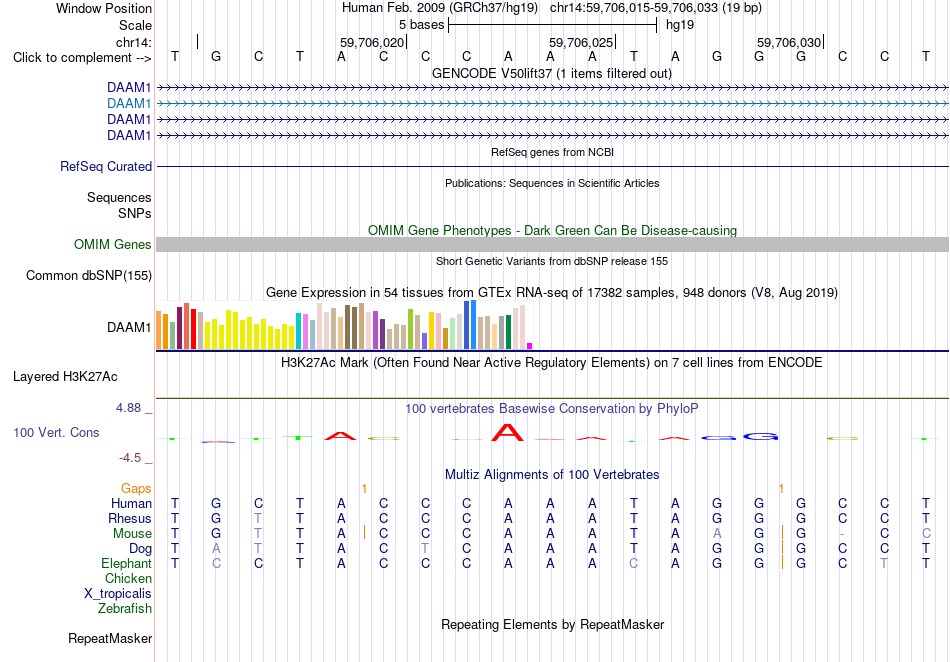Click the Common dbSNP(155) track label
Viewport: 950px width, 662px height.
88,276
